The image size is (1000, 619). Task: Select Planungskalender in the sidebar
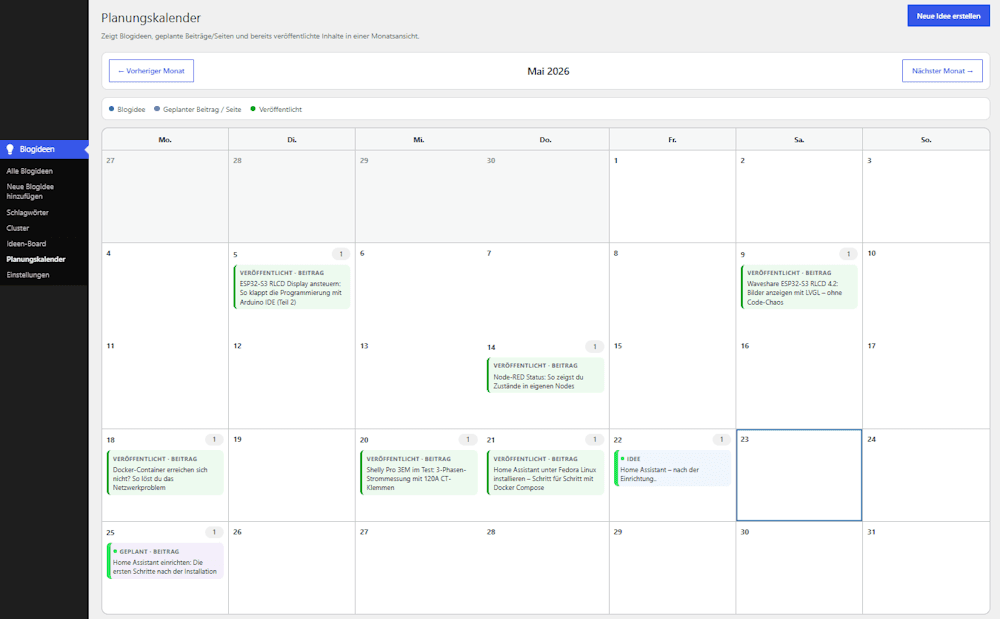pos(36,259)
